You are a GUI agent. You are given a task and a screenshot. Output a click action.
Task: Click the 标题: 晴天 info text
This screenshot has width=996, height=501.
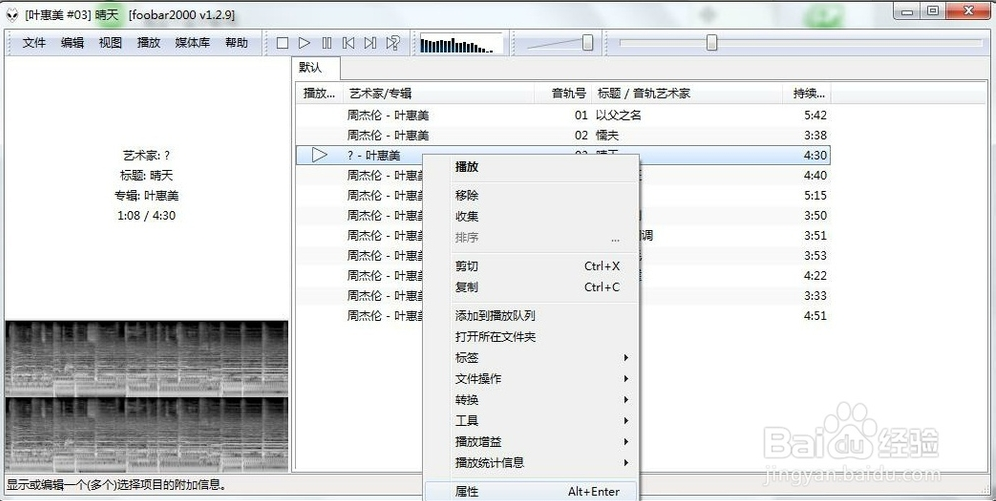click(146, 175)
